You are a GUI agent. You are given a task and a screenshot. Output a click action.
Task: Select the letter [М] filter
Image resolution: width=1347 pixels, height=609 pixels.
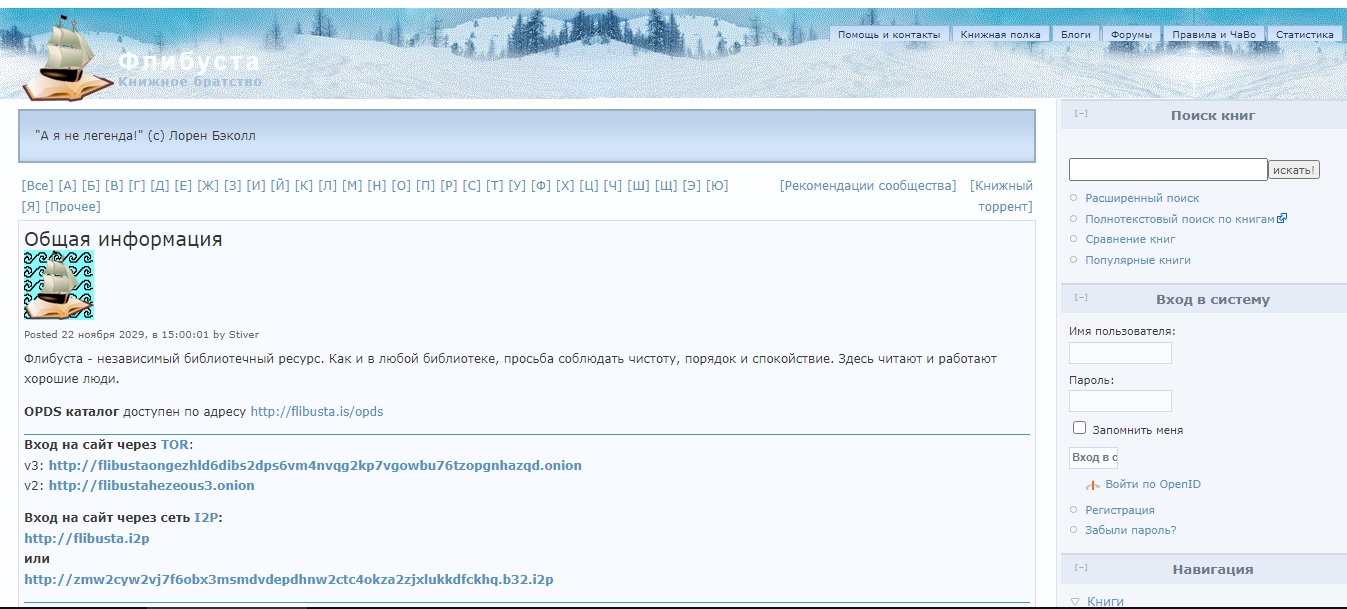pos(352,186)
